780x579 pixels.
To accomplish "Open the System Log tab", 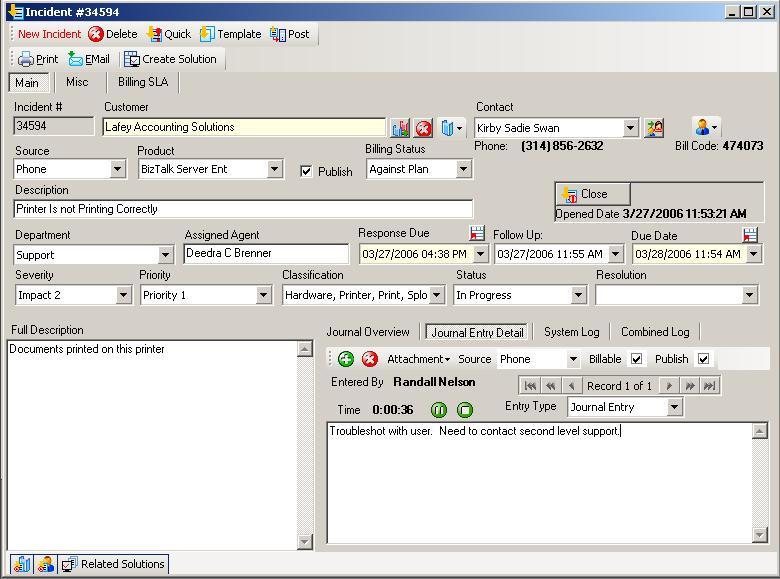I will [x=572, y=332].
